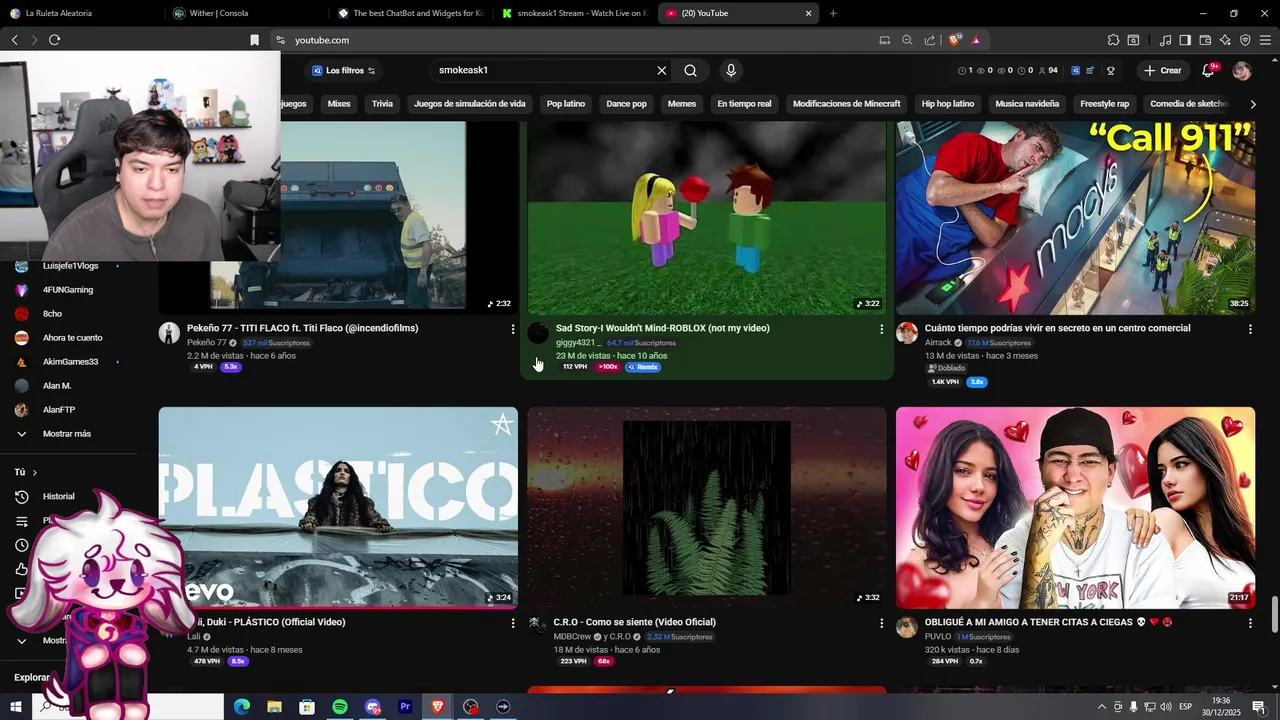This screenshot has width=1280, height=720.
Task: Open more options for Pekeño 77 video
Action: [513, 329]
